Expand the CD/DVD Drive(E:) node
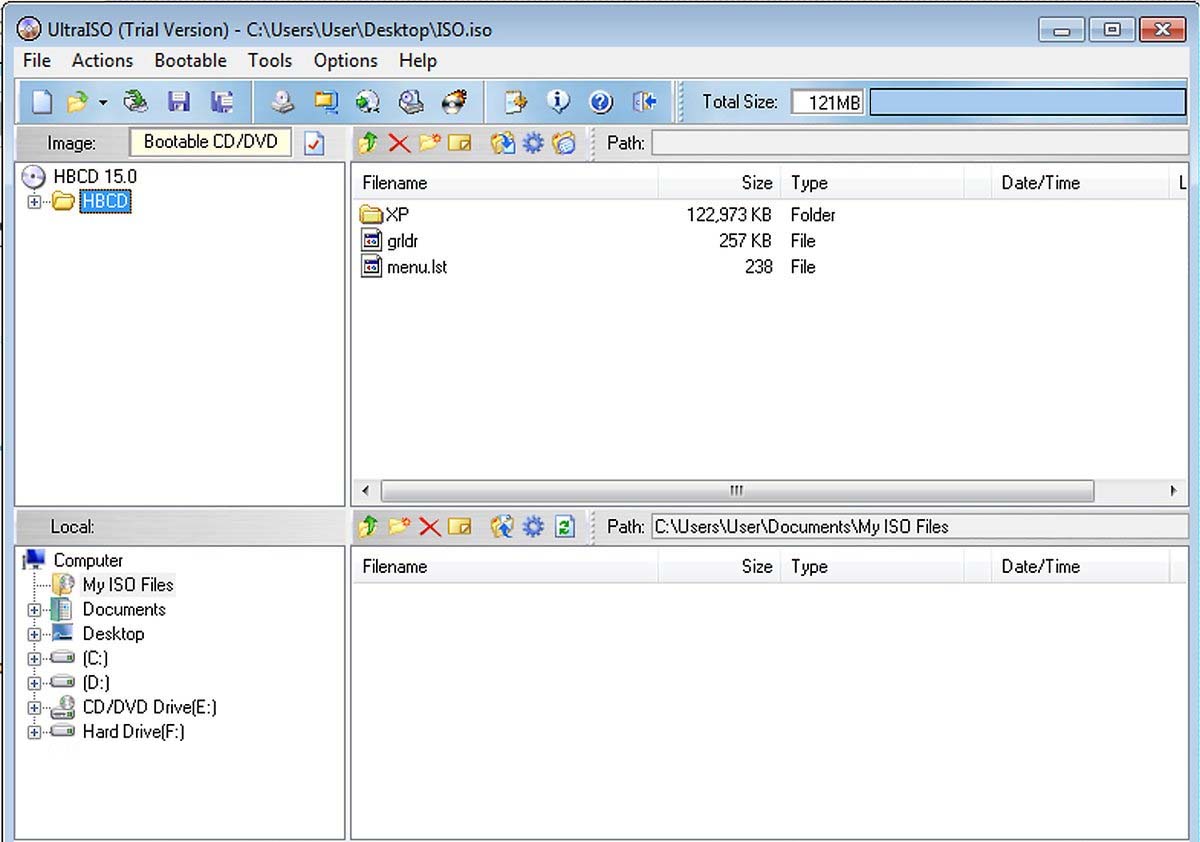The image size is (1200, 842). click(x=35, y=708)
